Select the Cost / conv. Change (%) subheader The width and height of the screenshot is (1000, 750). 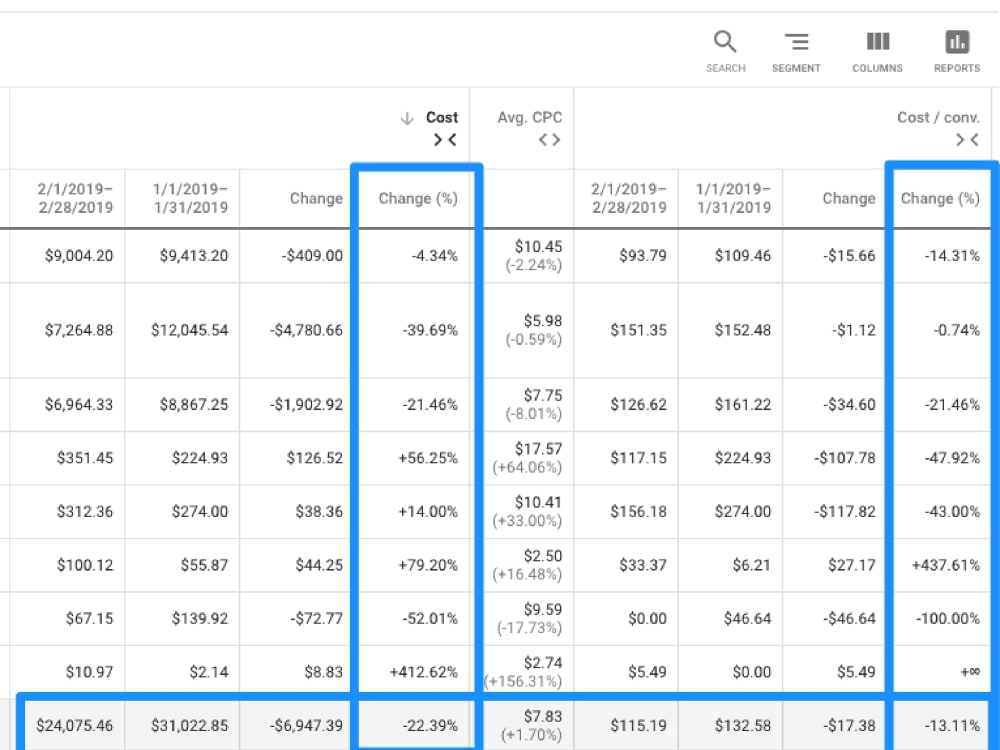(x=940, y=198)
